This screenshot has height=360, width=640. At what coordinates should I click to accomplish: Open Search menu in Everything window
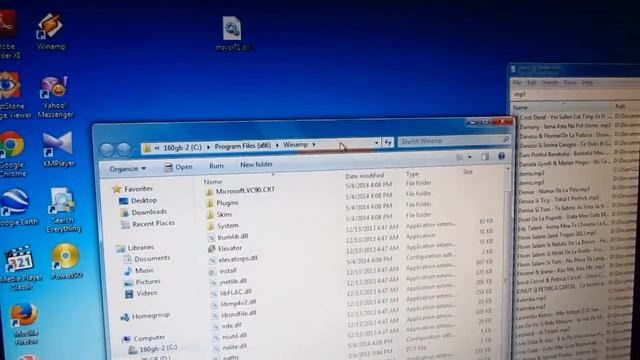pos(550,83)
